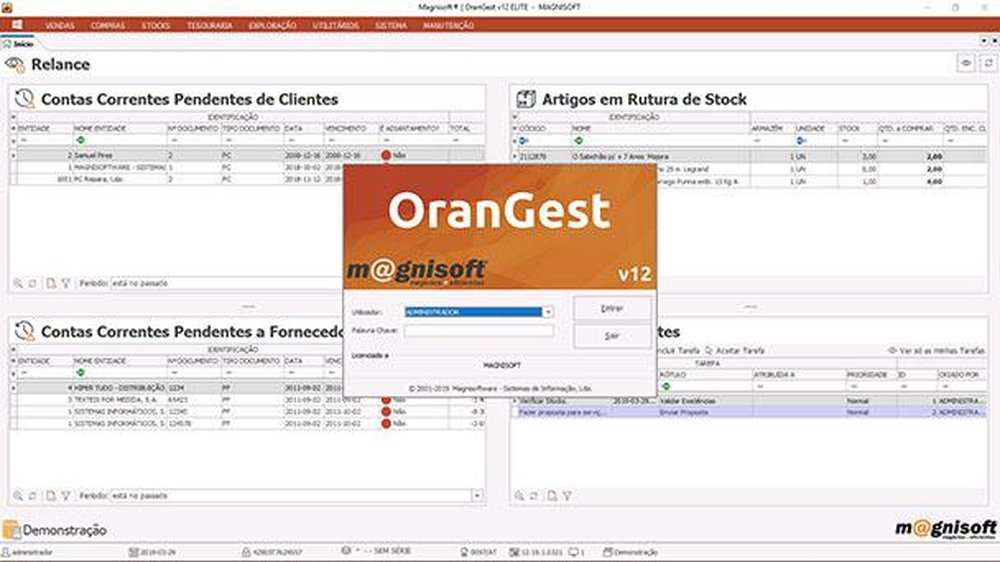Select Fazer proposta para serviço task row
Viewport: 1000px width, 562px height.
(x=749, y=413)
